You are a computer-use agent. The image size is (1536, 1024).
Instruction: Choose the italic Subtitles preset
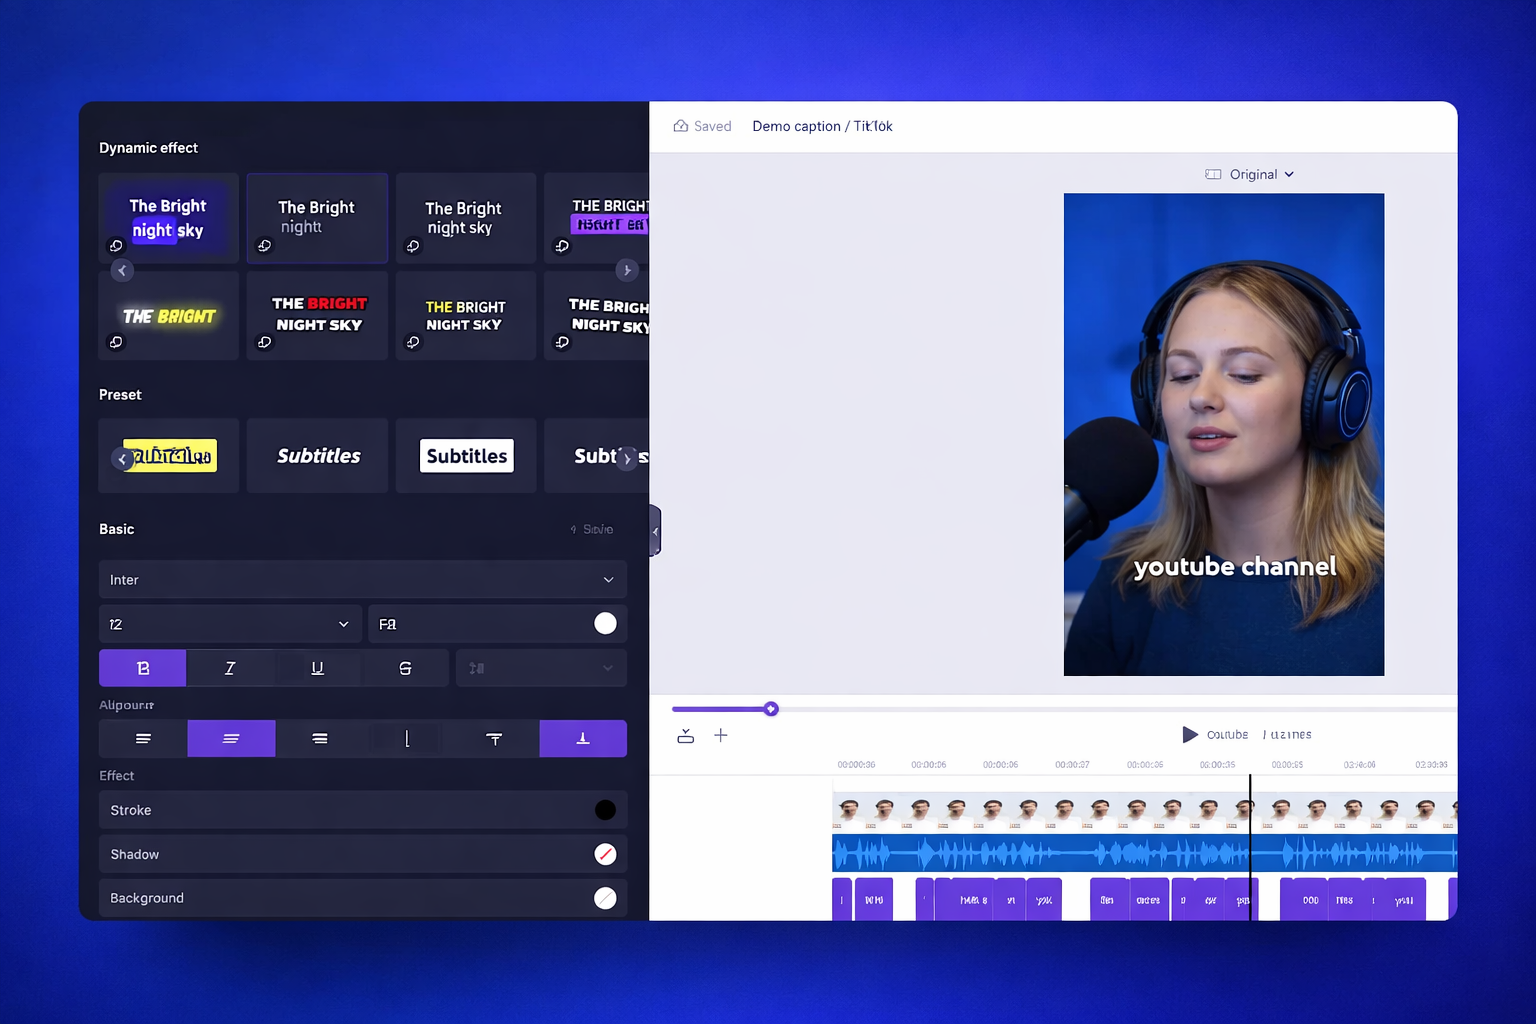coord(318,456)
